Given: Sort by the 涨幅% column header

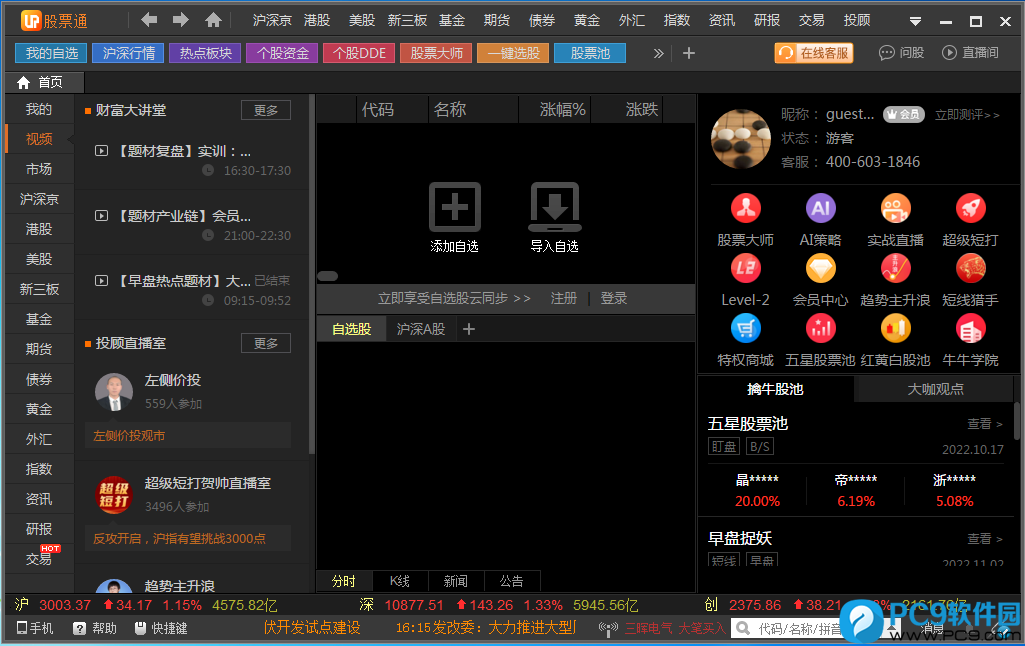Looking at the screenshot, I should click(562, 109).
